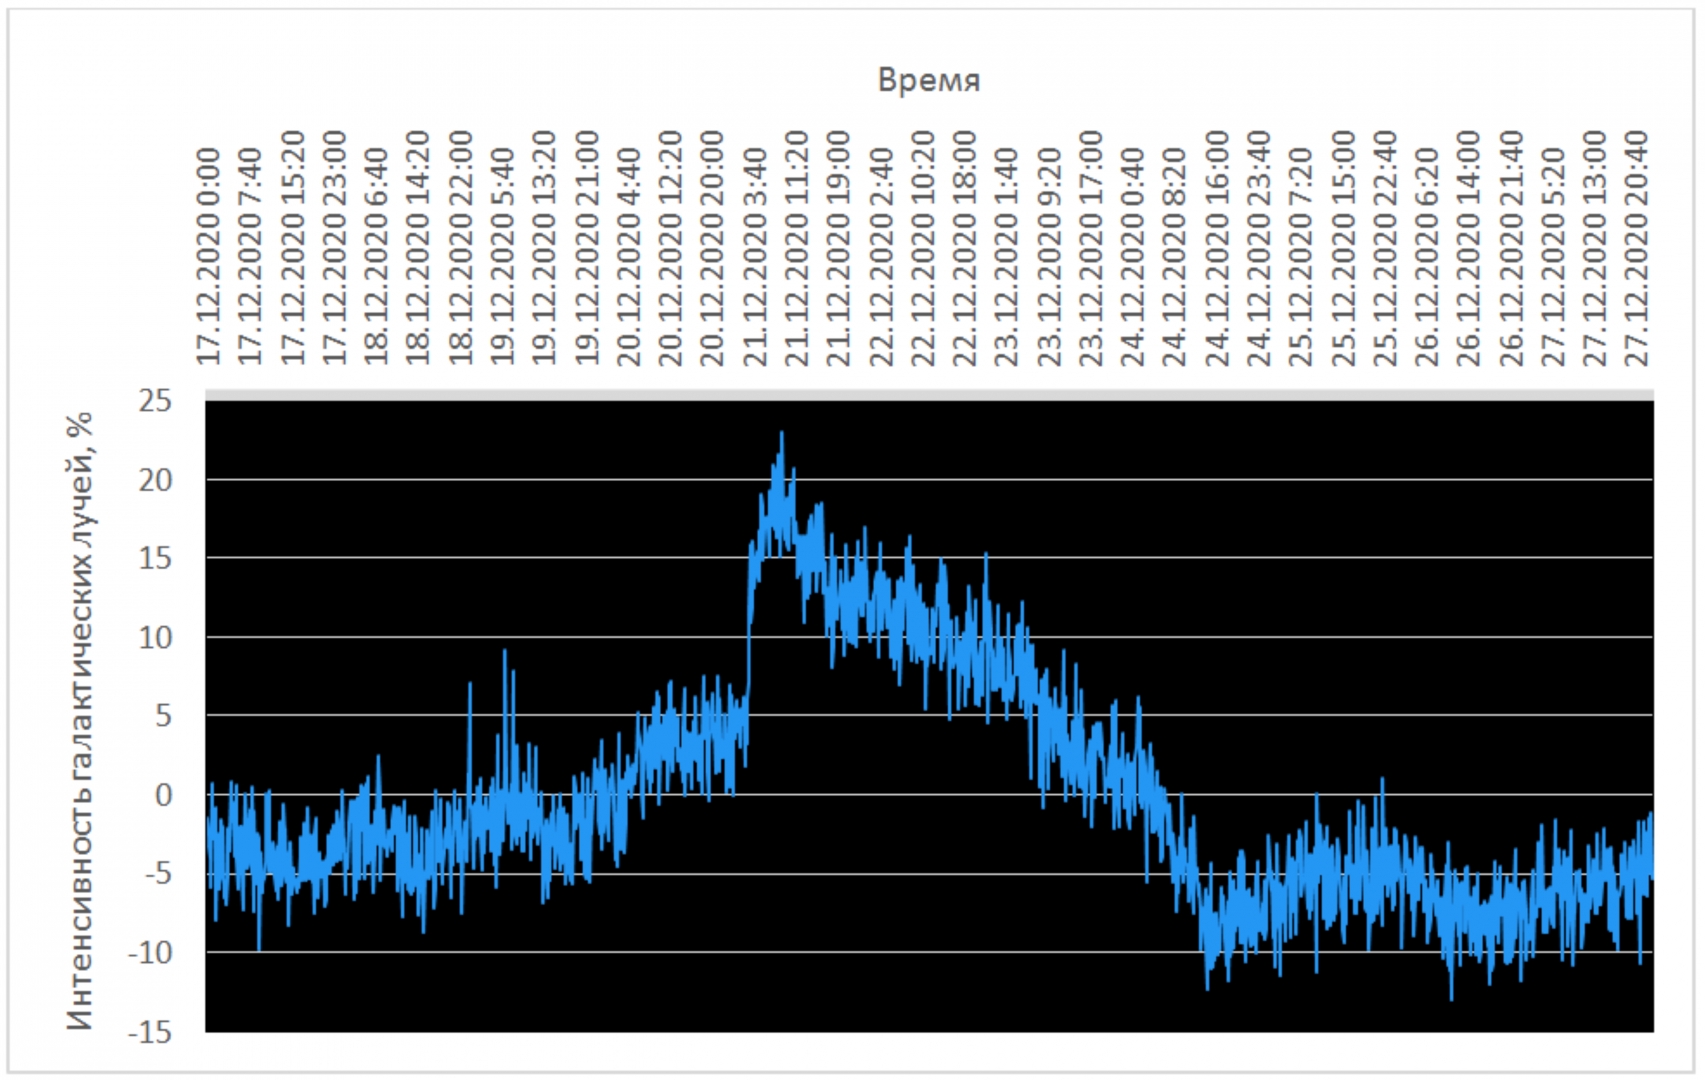Click the "17.12.2020 0:00" time label
This screenshot has height=1080, width=1705.
pos(208,256)
